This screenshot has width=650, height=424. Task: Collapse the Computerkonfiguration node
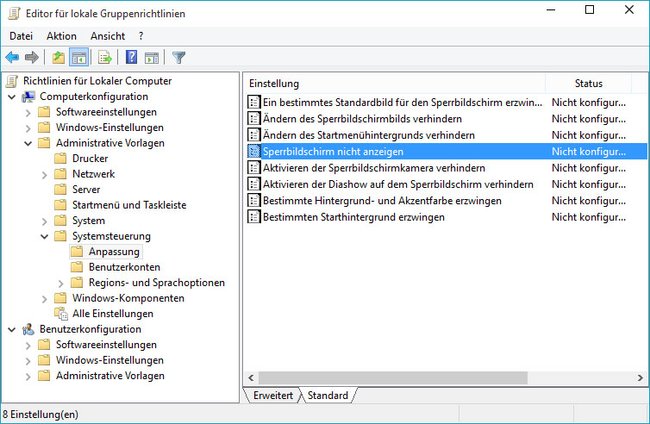click(x=12, y=97)
